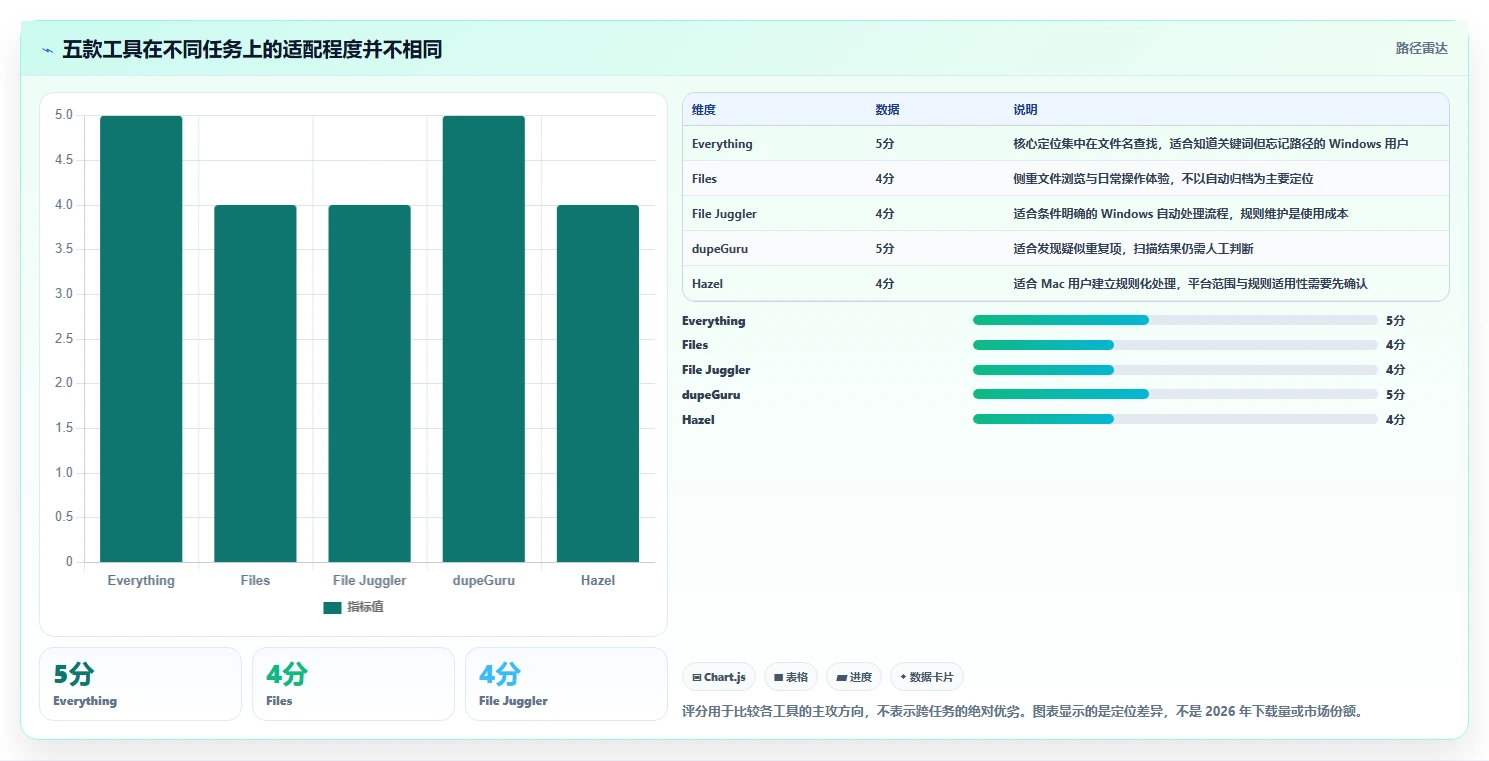Select the 表格 chip

tap(791, 677)
